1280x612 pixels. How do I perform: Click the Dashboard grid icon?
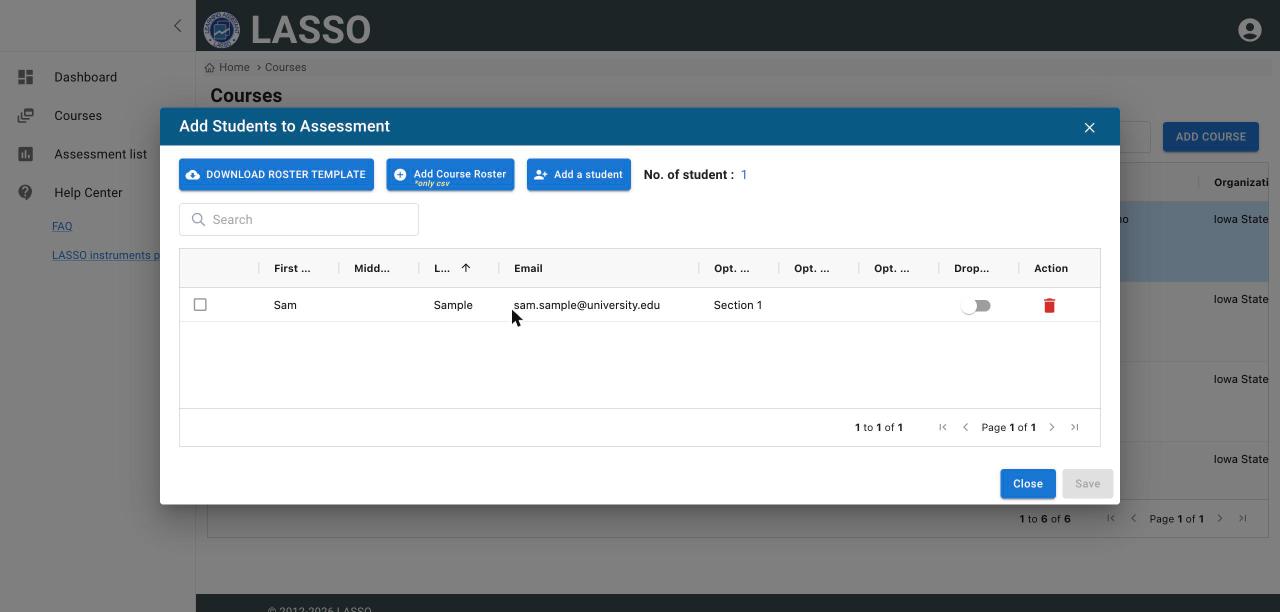pyautogui.click(x=26, y=77)
